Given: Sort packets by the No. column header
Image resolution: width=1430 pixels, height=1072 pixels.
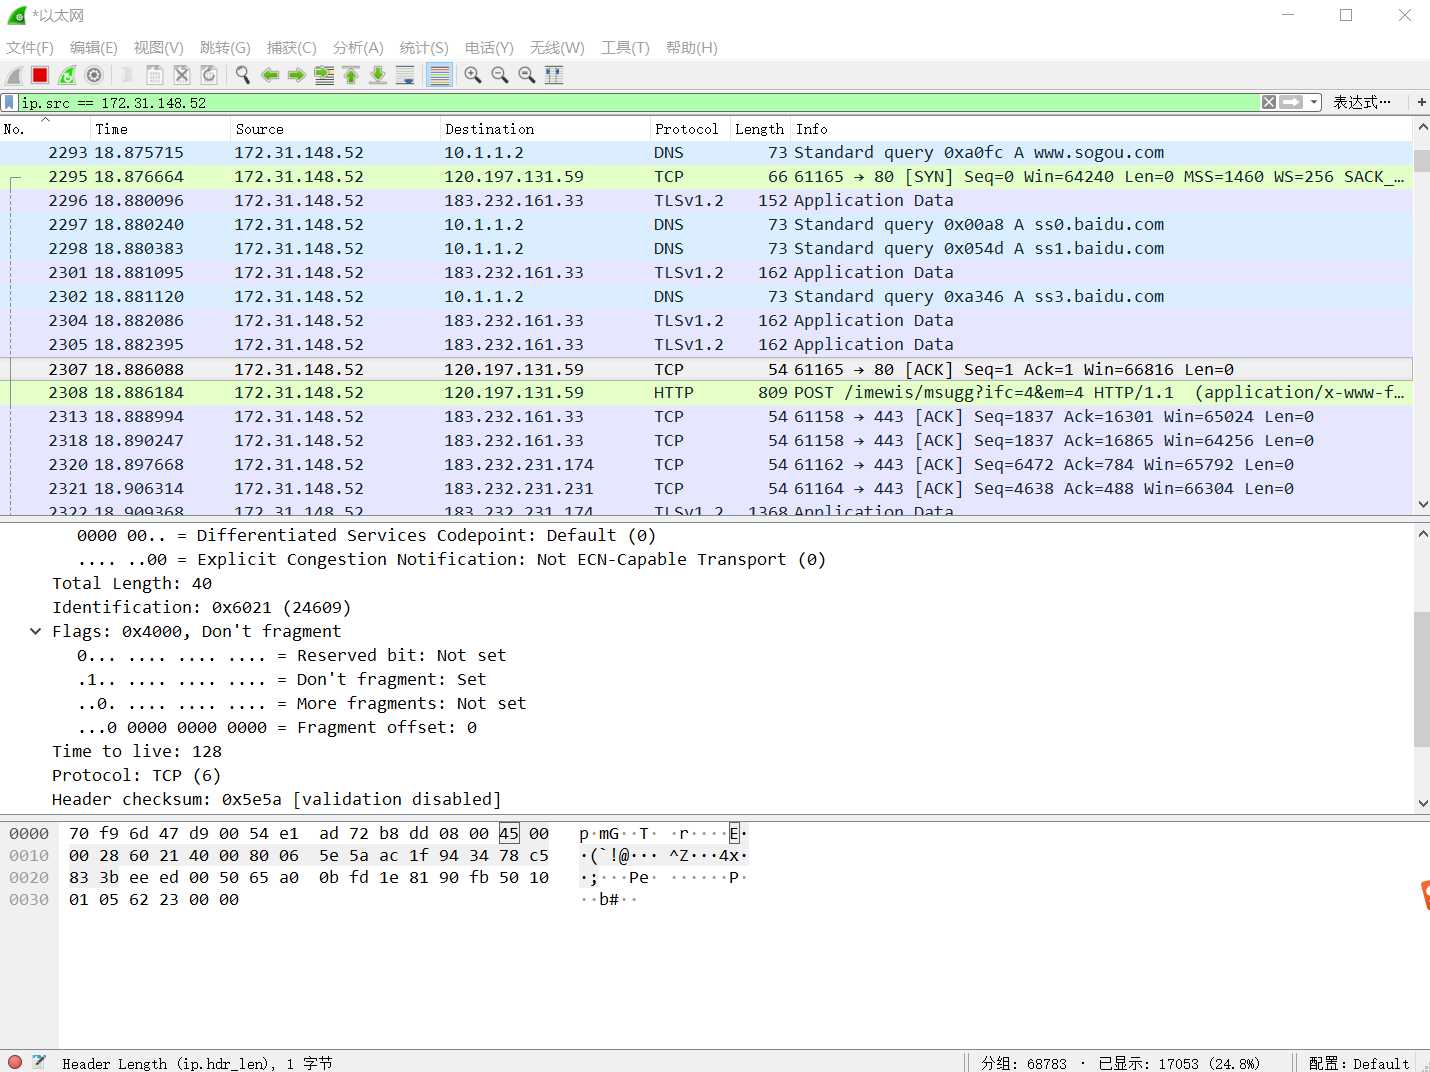Looking at the screenshot, I should pyautogui.click(x=45, y=129).
